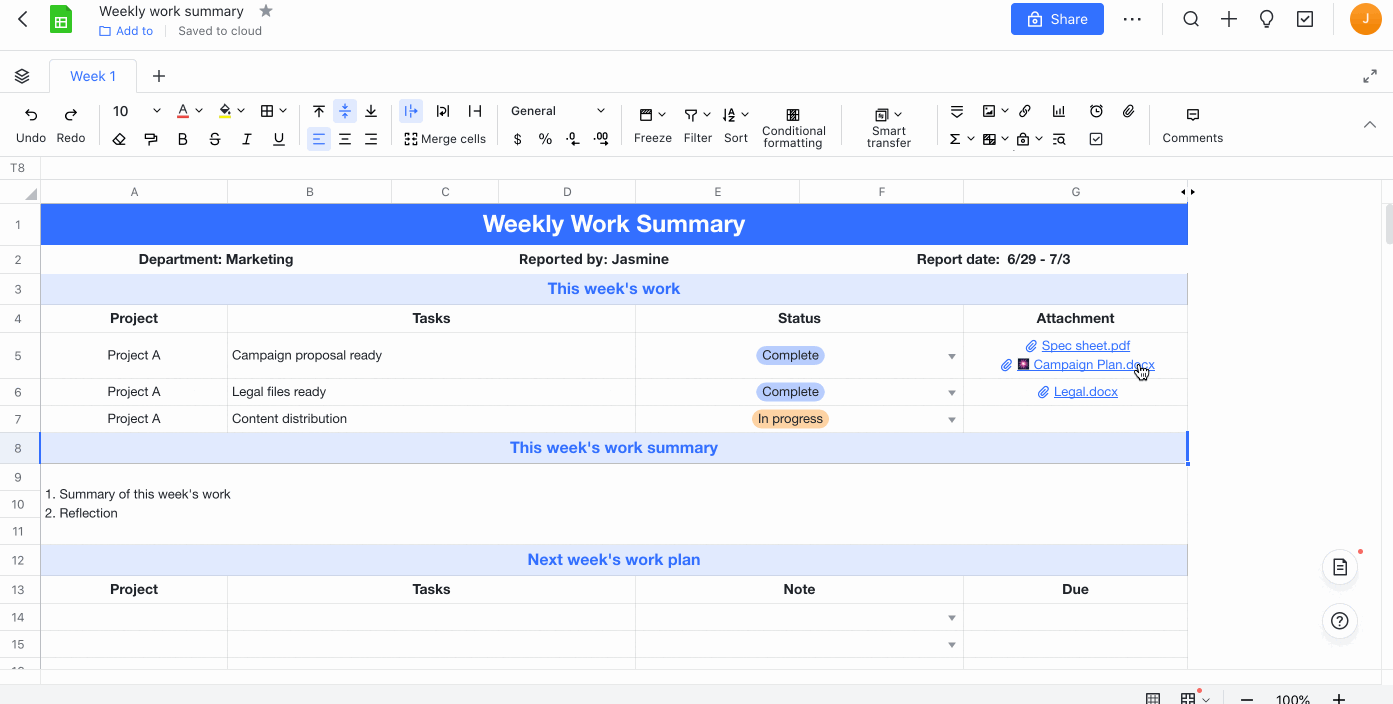Click the paint format tool
This screenshot has height=704, width=1393.
(151, 139)
